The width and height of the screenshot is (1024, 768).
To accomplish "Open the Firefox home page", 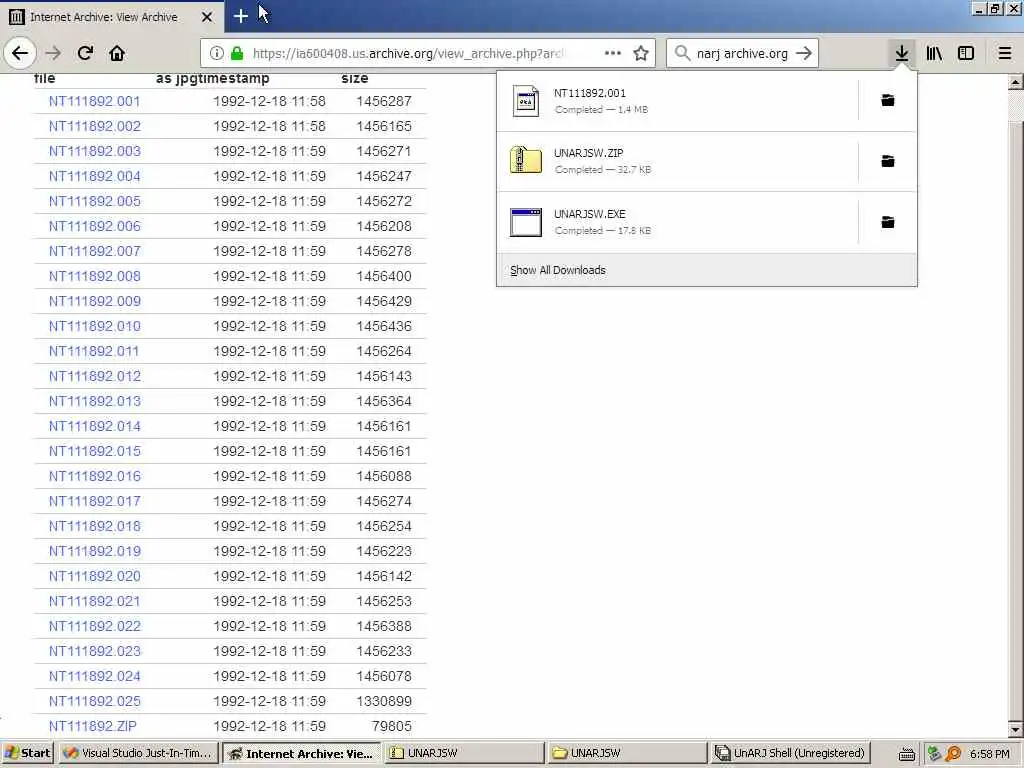I will coord(117,53).
